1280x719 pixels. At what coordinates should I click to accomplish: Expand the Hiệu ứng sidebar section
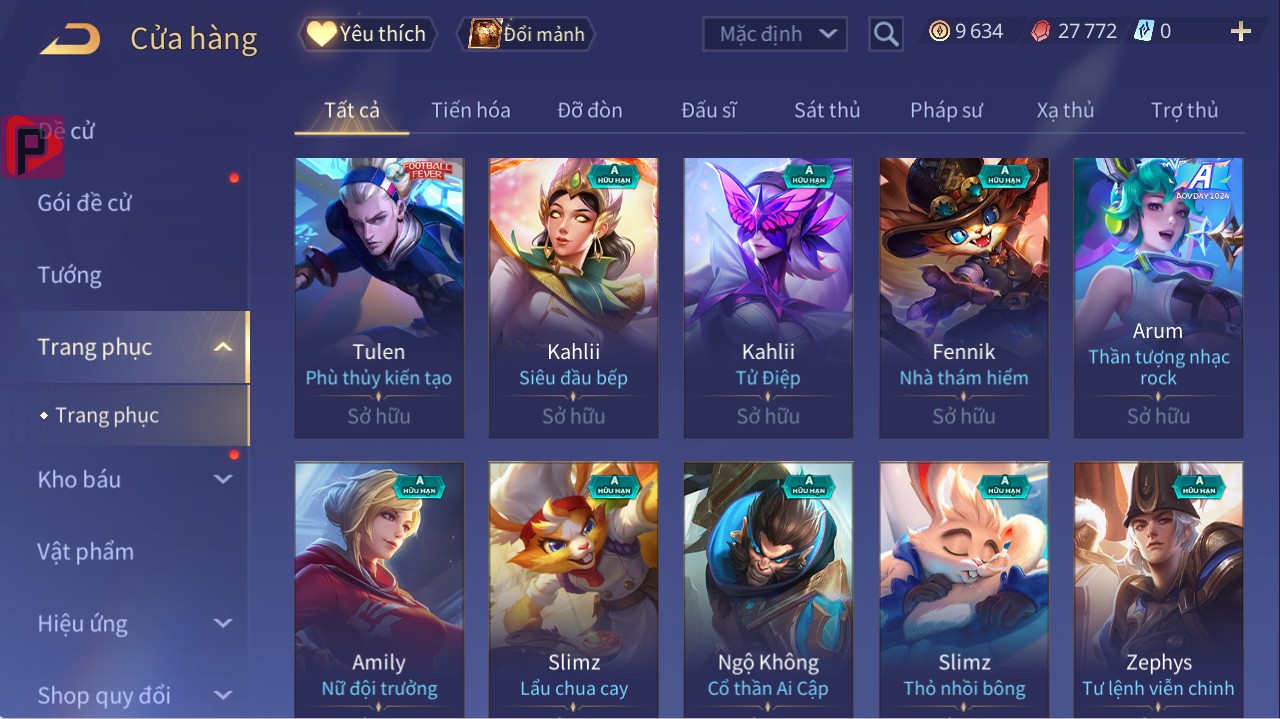coord(223,623)
